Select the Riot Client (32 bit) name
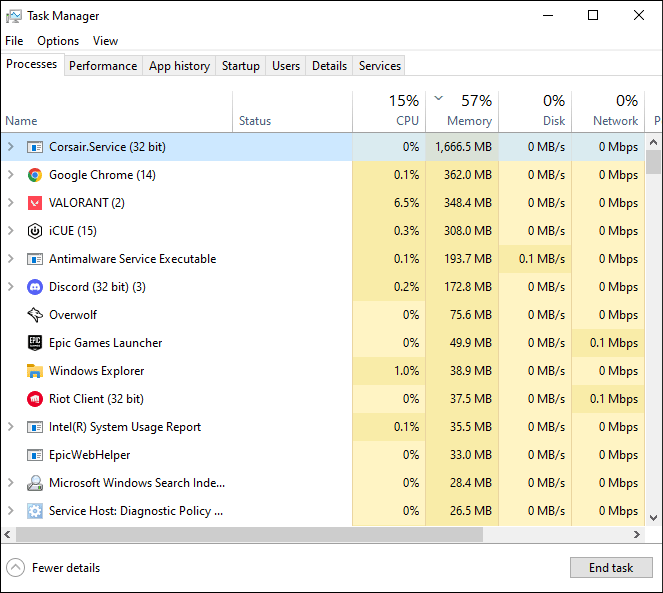 coord(96,399)
